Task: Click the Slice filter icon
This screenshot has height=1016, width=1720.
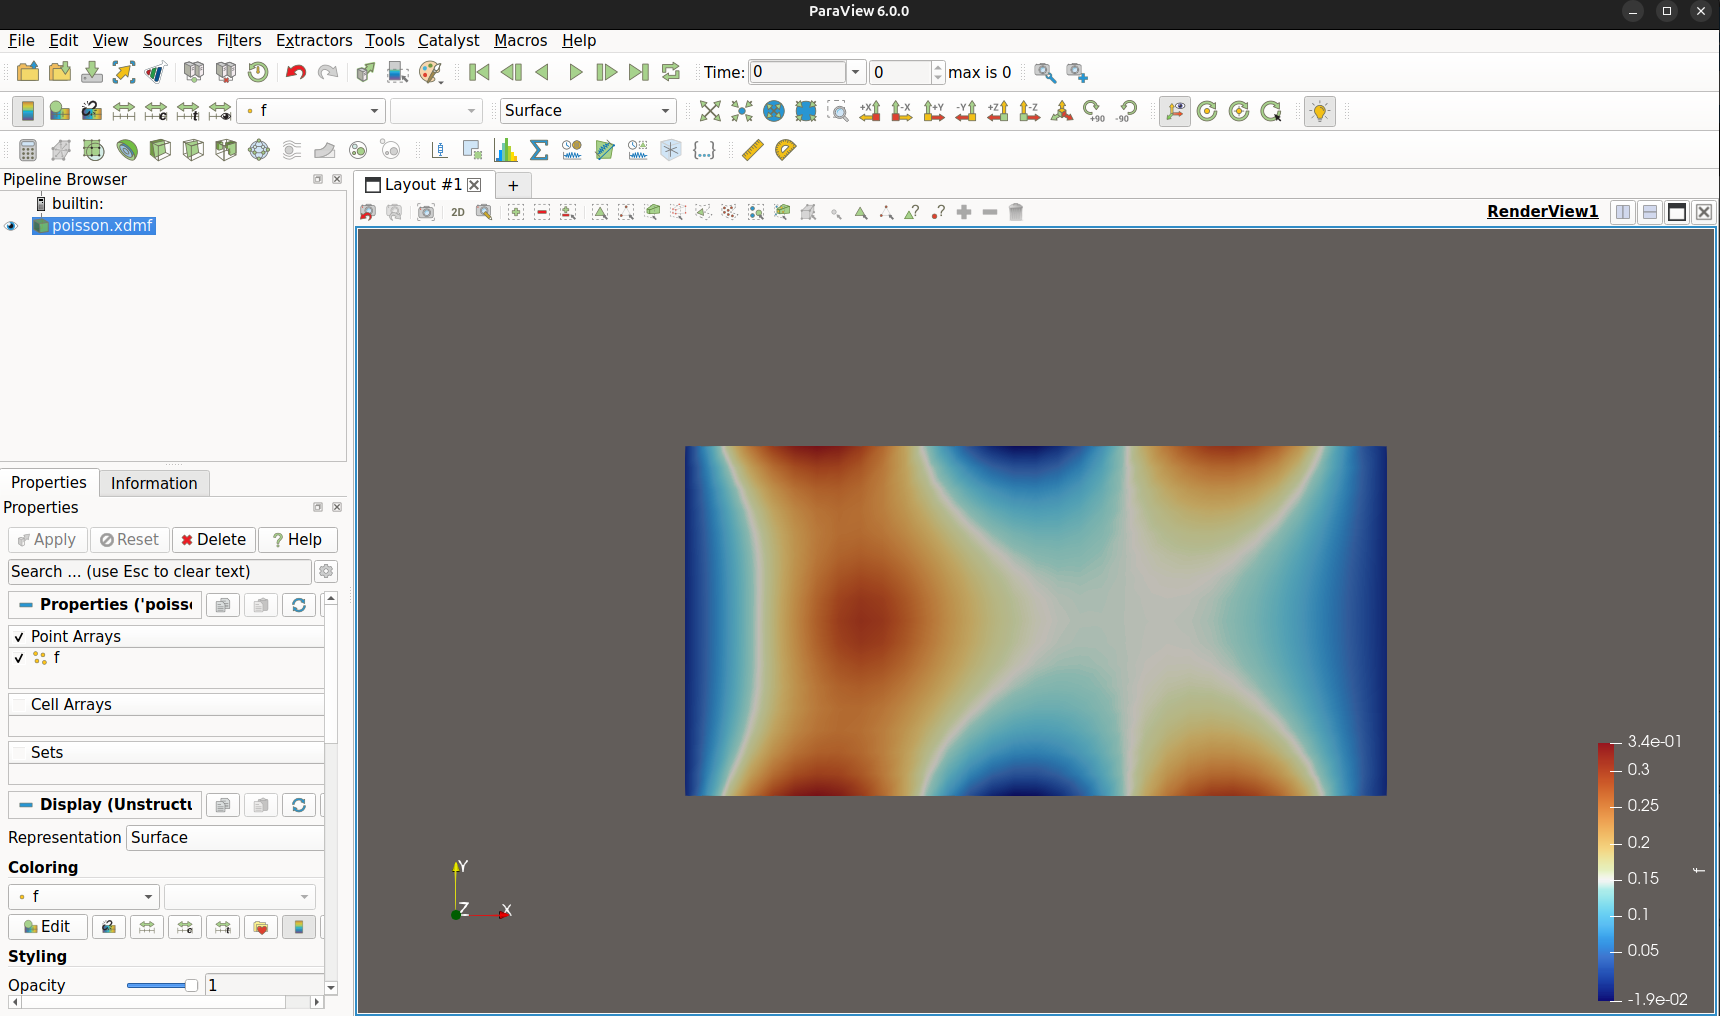Action: [193, 150]
